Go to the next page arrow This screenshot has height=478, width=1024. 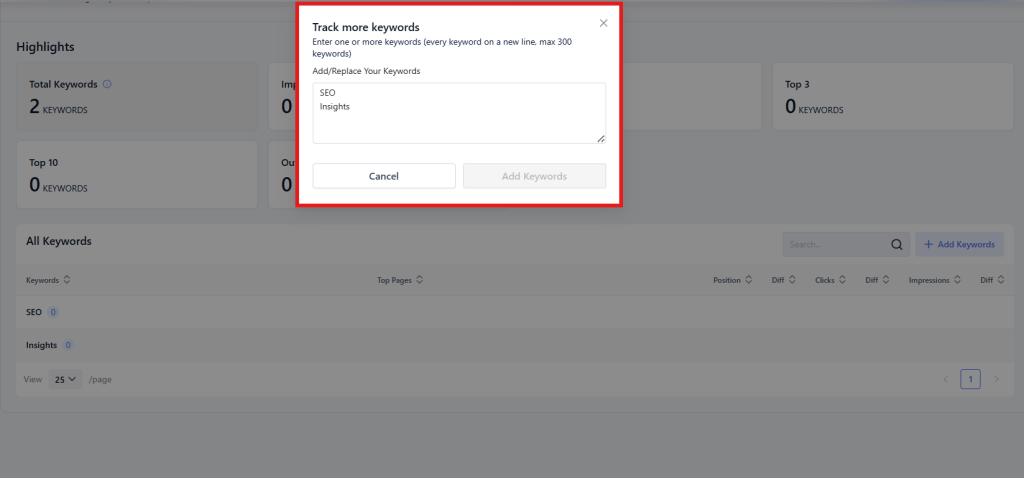point(996,379)
